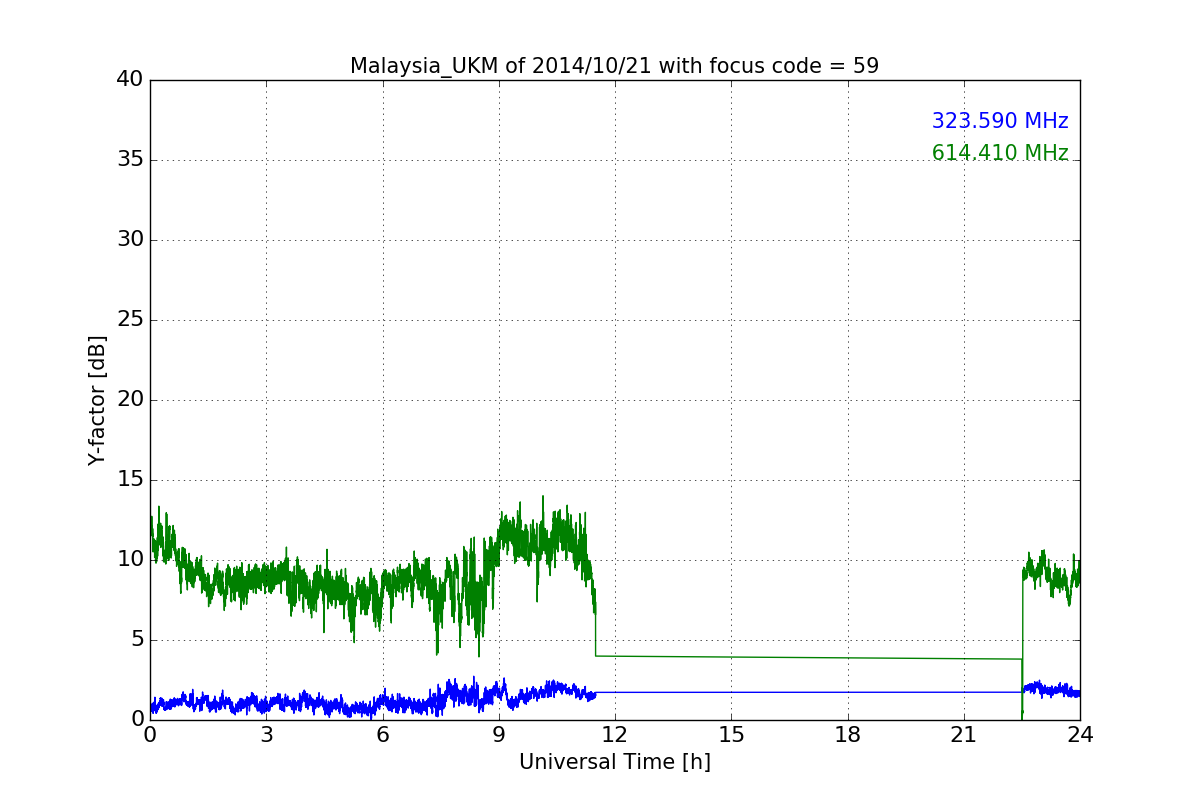The image size is (1200, 800).
Task: Click the y-axis tick label '35'
Action: (130, 160)
